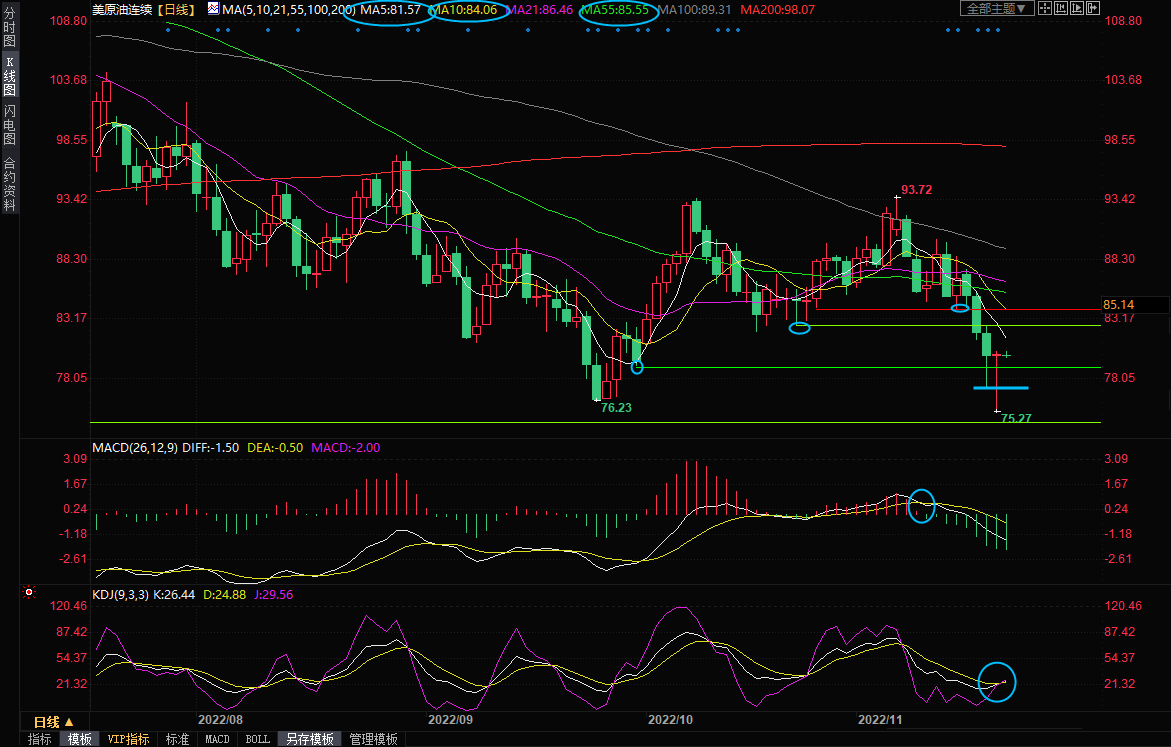The width and height of the screenshot is (1171, 747).
Task: Click the KDJ(9,3,3) indicator label
Action: pyautogui.click(x=118, y=594)
